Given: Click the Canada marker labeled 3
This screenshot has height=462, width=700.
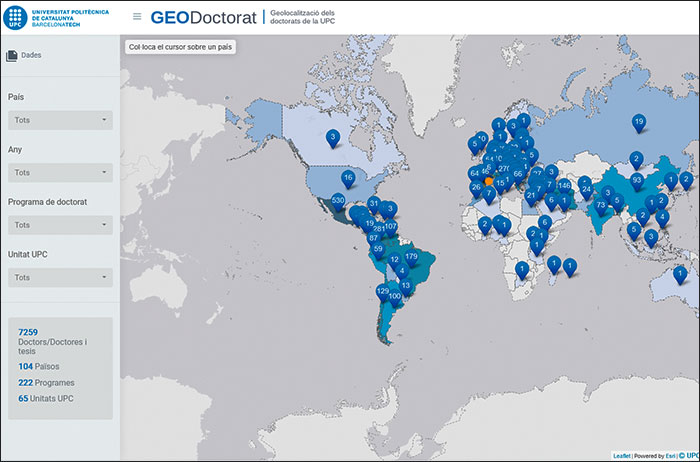Looking at the screenshot, I should click(333, 138).
